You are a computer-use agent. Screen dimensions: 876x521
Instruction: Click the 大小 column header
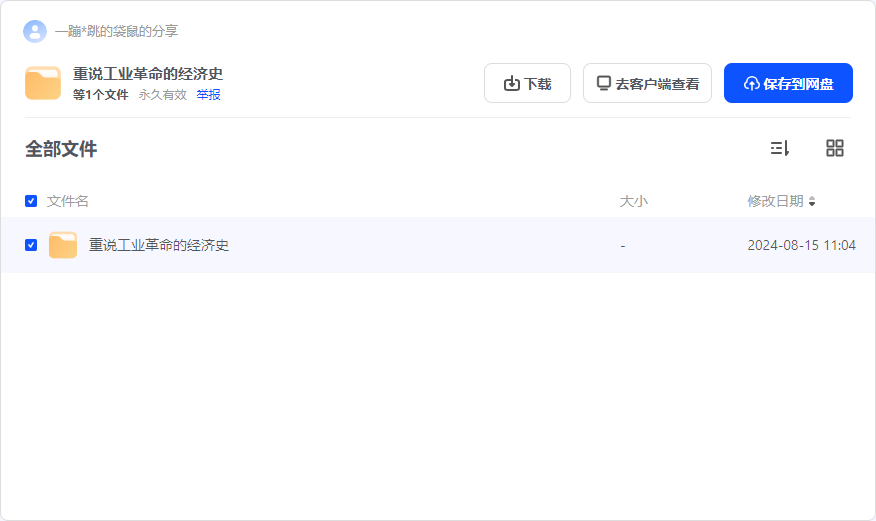pyautogui.click(x=634, y=201)
